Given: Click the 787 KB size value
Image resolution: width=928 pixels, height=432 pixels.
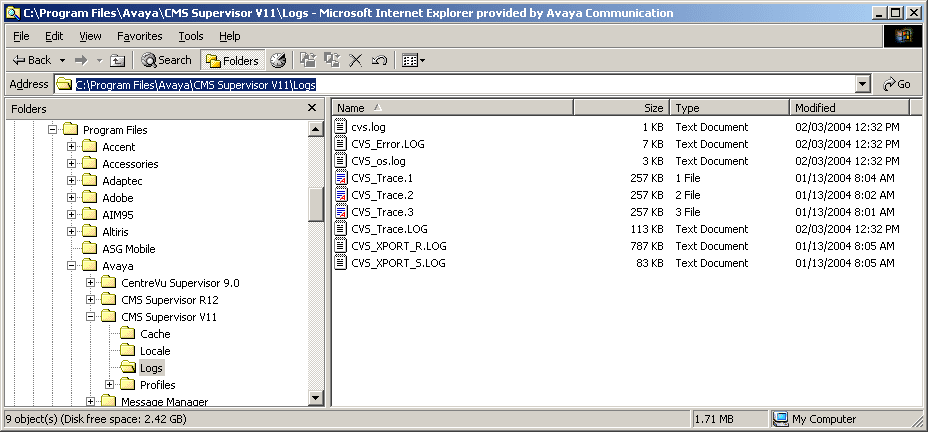Looking at the screenshot, I should (646, 246).
